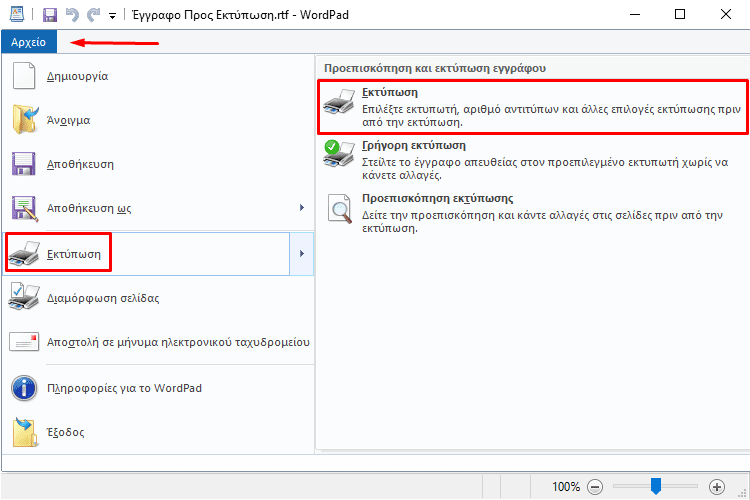This screenshot has width=750, height=500.
Task: Maximize the WordPad window
Action: pos(680,14)
